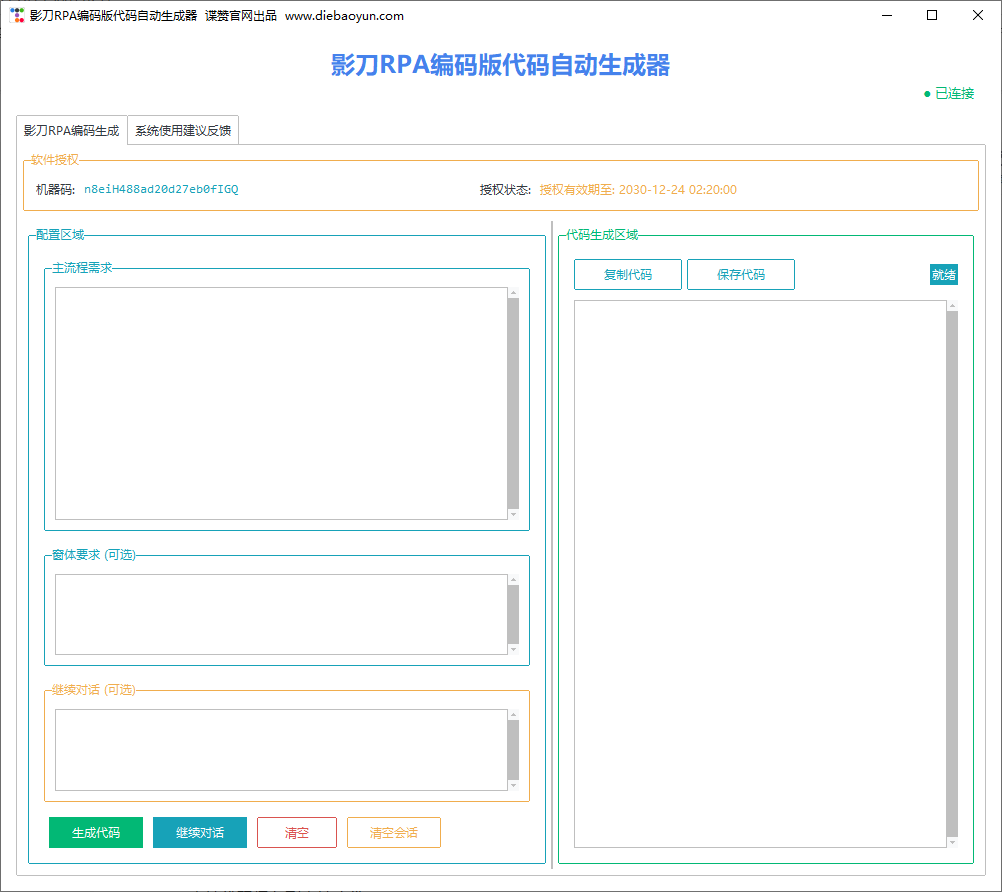This screenshot has height=892, width=1002.
Task: Focus the 继续对话 (可选) text area
Action: (281, 750)
